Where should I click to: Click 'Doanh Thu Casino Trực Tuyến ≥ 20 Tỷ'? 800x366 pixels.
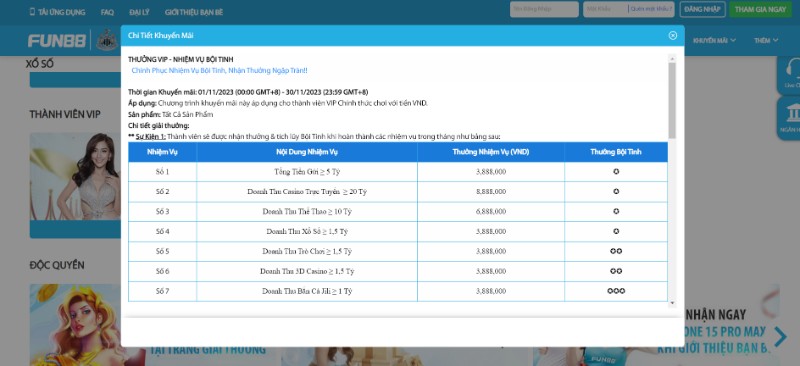(x=307, y=192)
